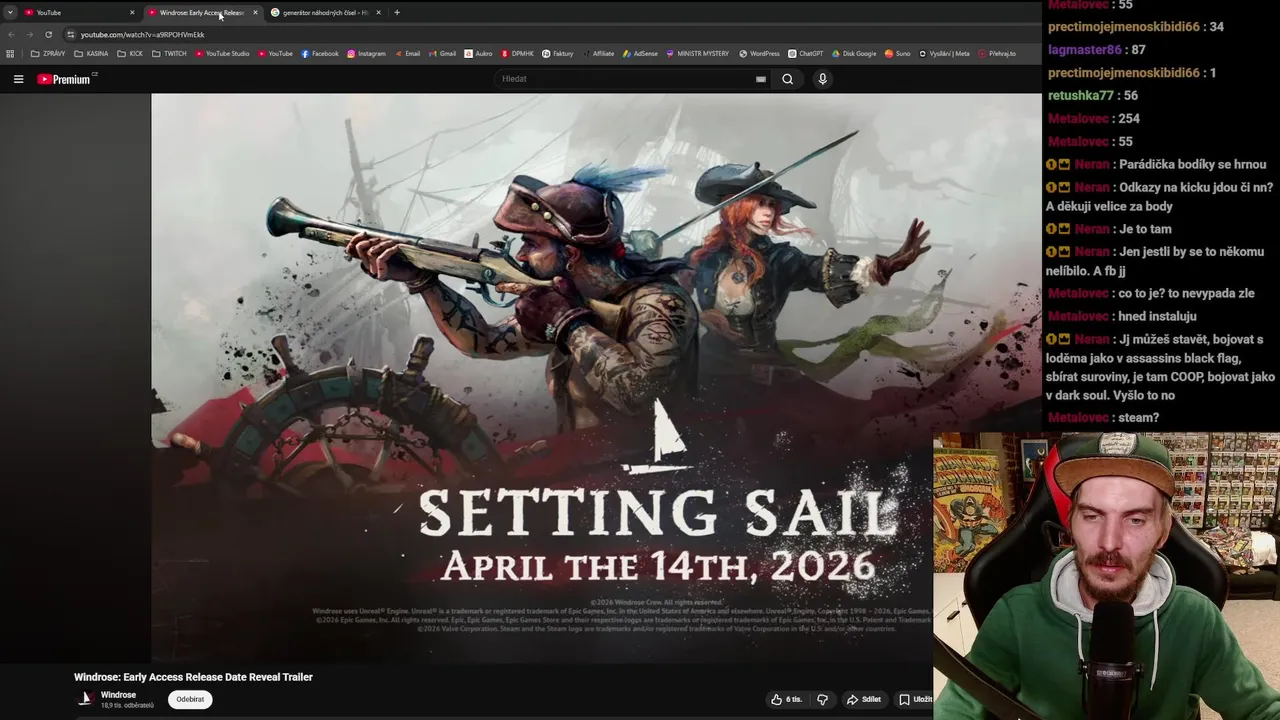
Task: Open the Windrose channel name link
Action: click(118, 694)
